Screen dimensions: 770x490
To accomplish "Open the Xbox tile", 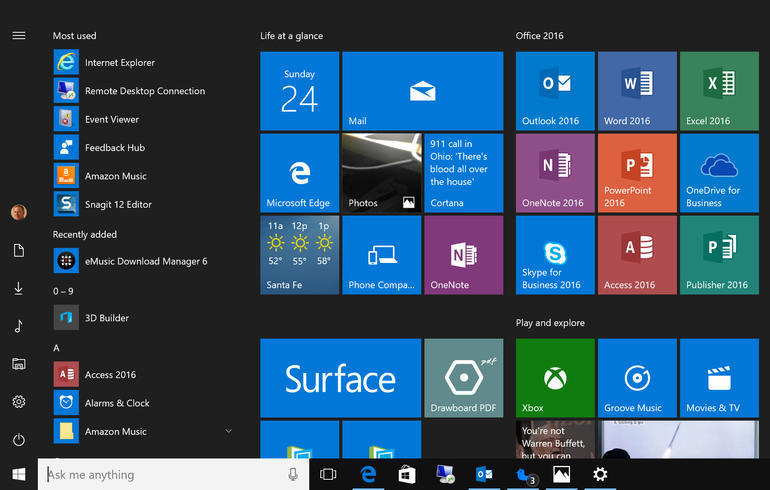I will (554, 377).
